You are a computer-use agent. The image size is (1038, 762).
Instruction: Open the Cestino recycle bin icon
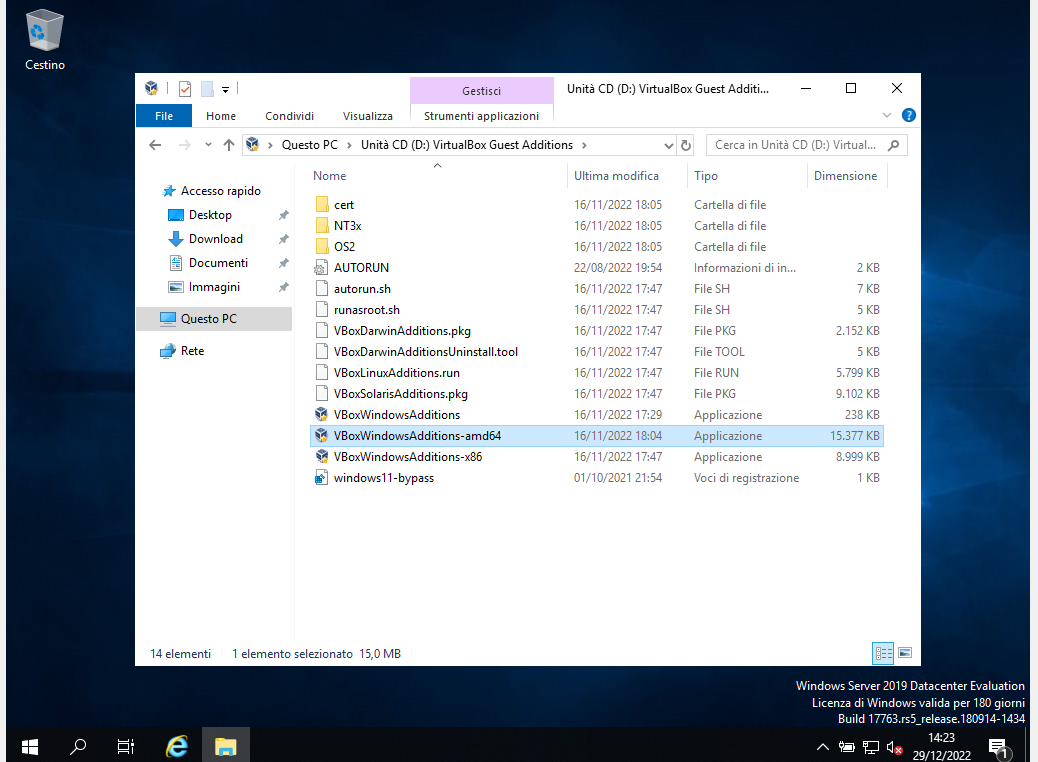point(44,40)
